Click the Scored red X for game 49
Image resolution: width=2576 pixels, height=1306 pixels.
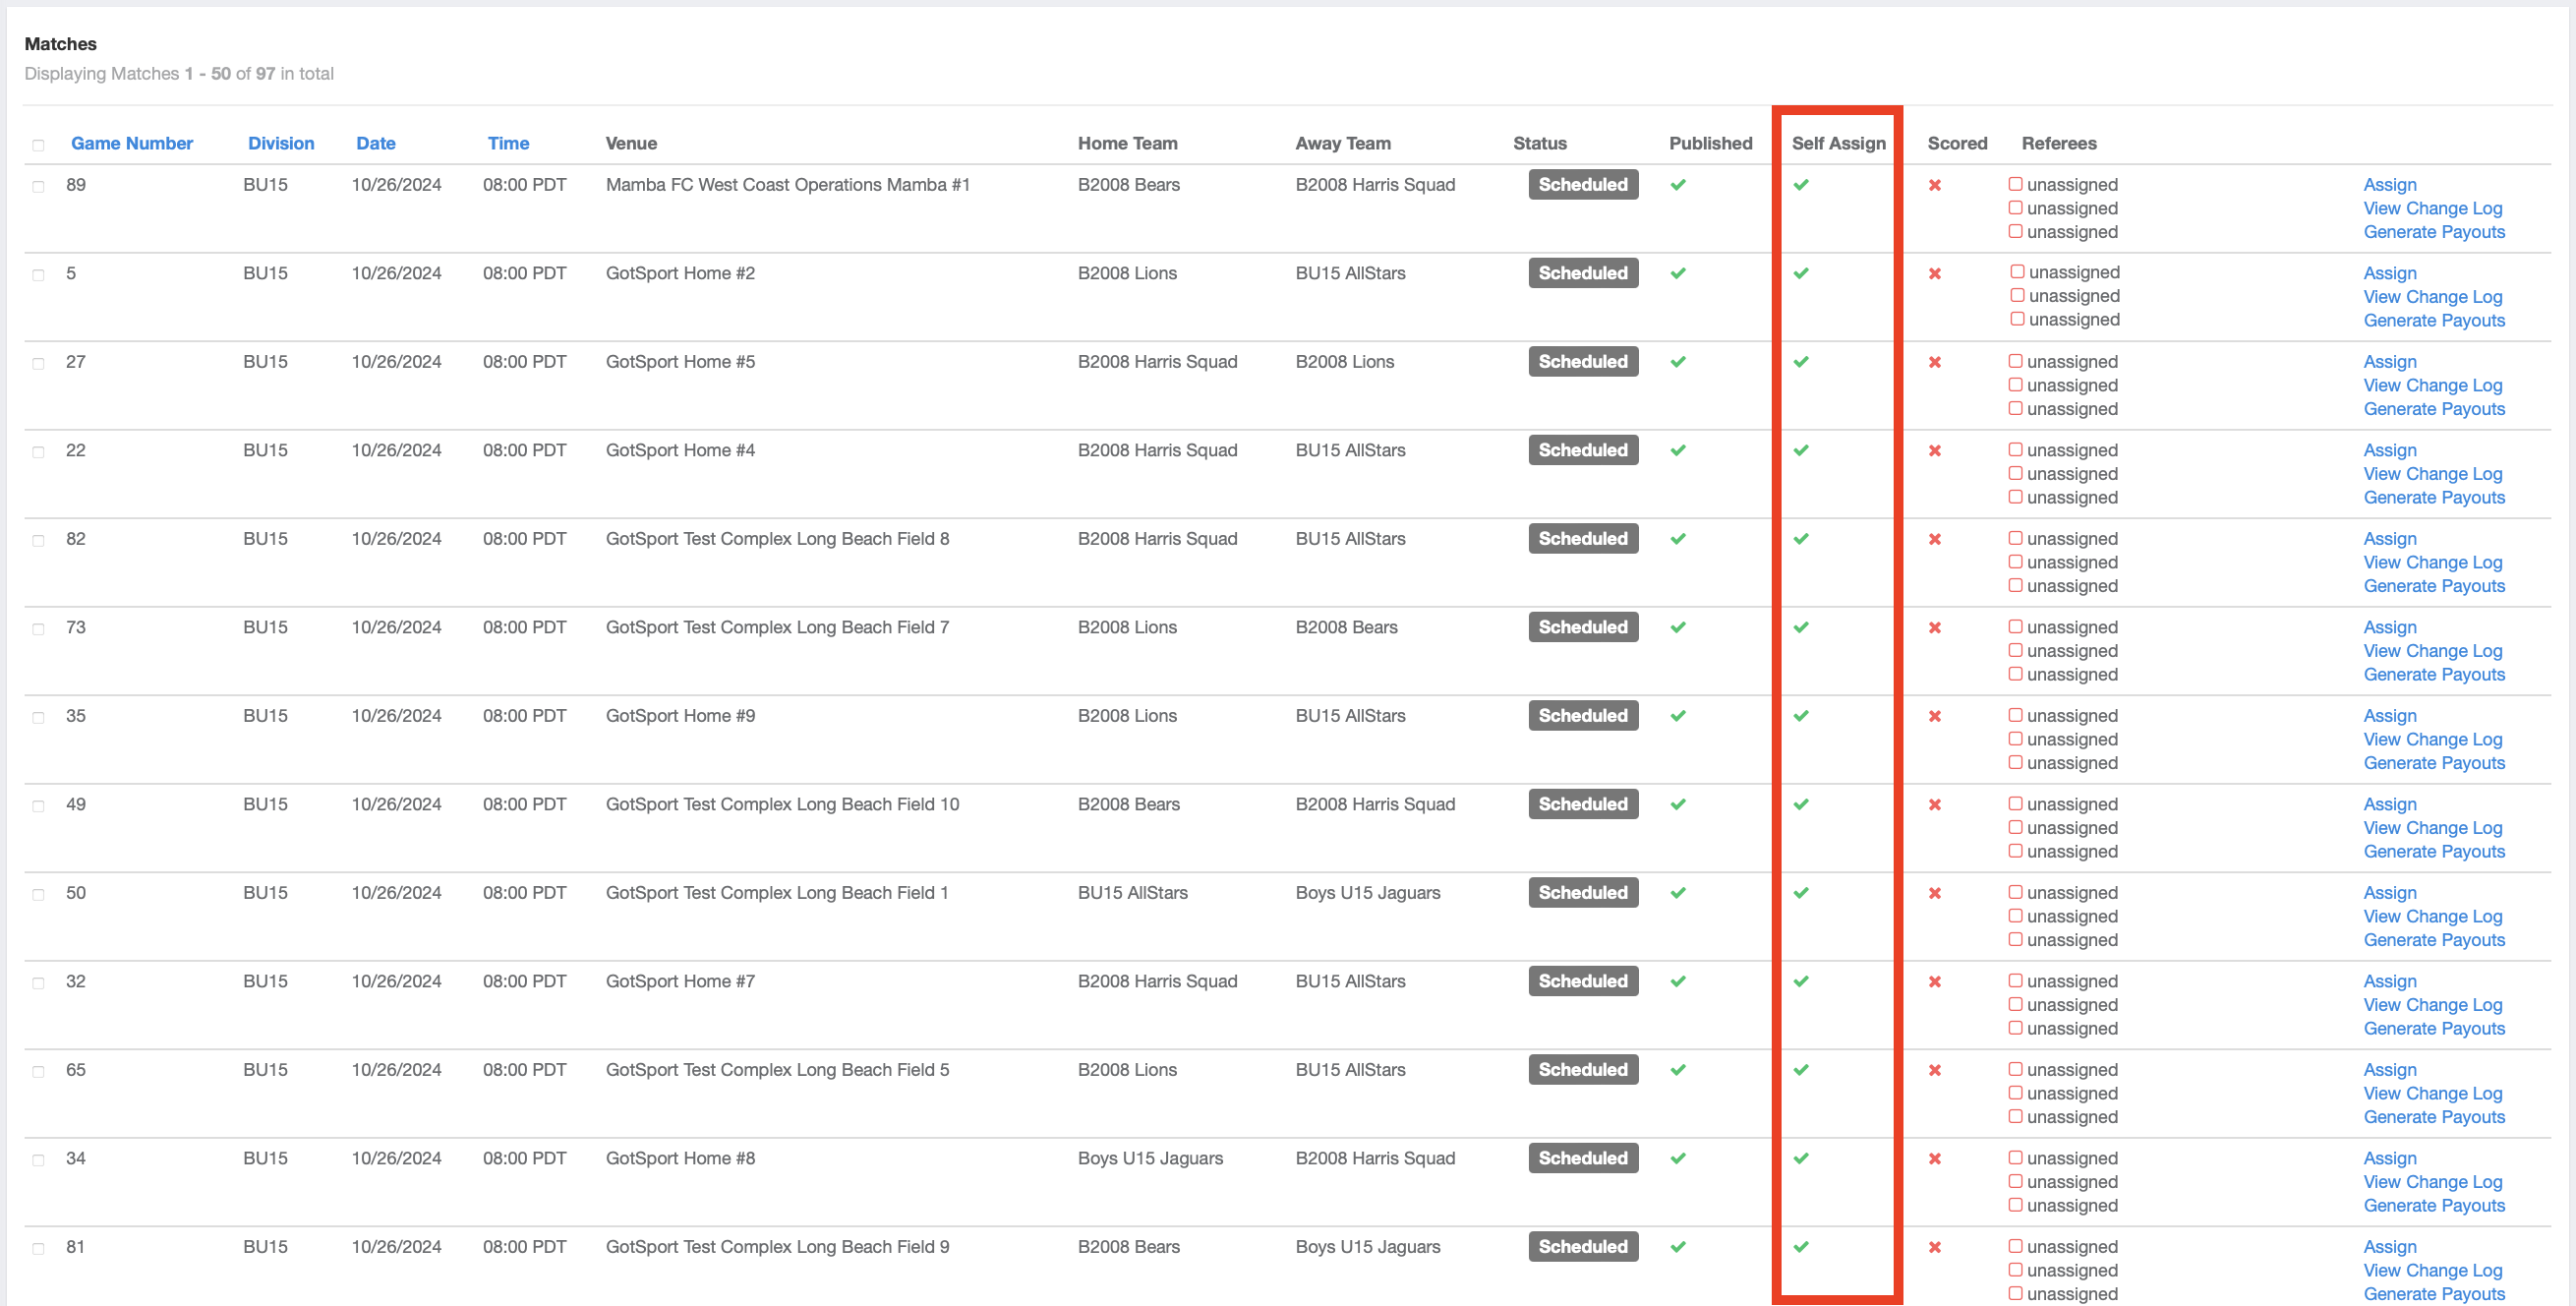pos(1935,805)
